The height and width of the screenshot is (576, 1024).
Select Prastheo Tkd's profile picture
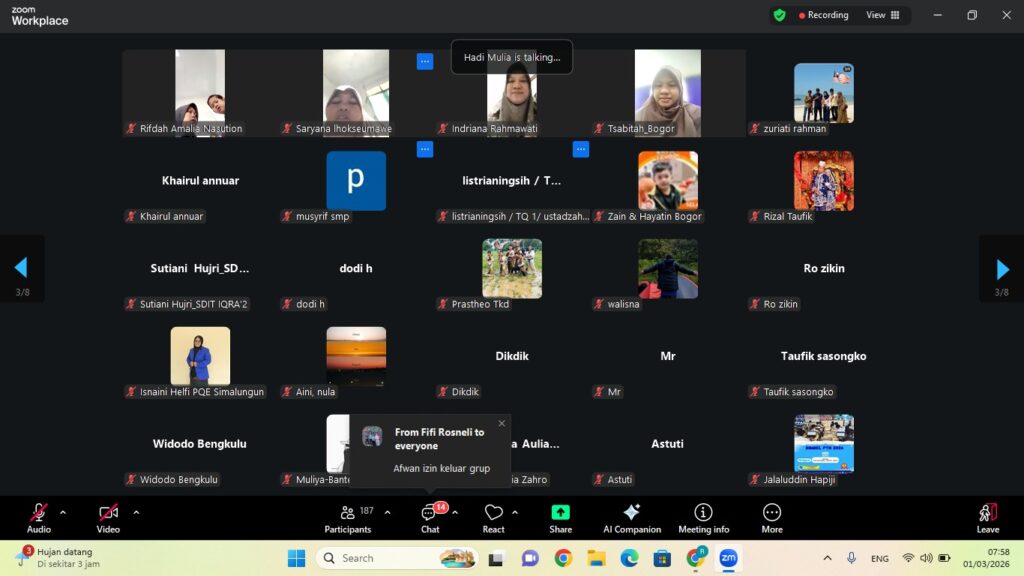[512, 268]
